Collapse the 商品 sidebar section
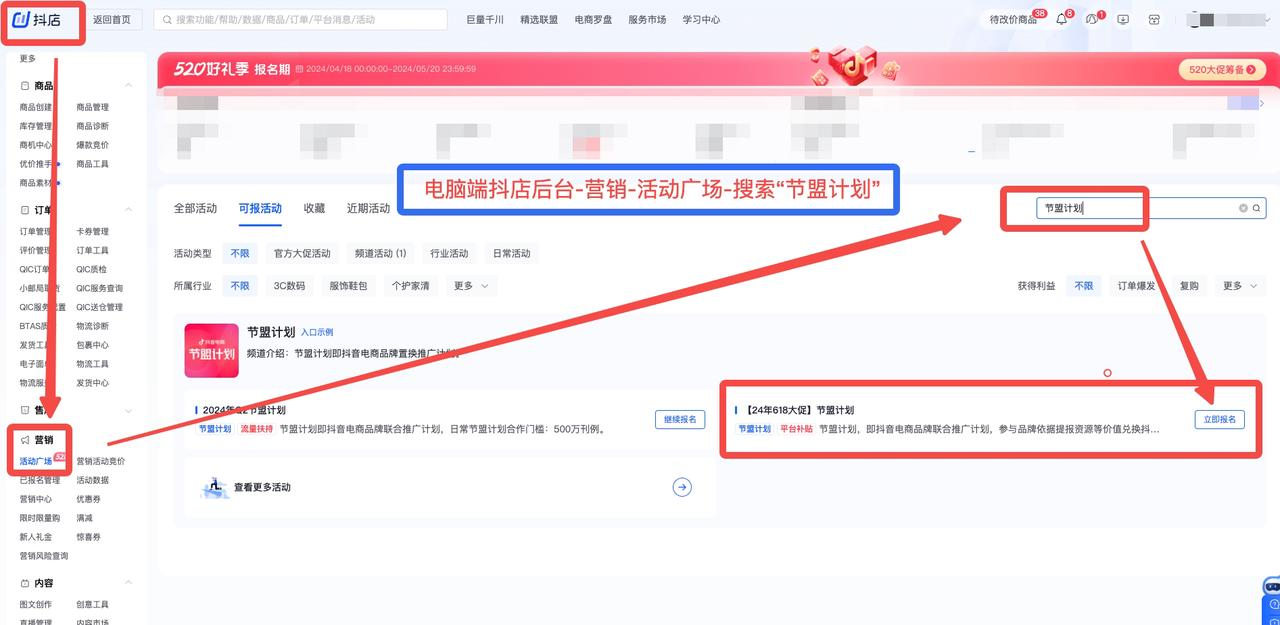This screenshot has height=625, width=1280. click(129, 86)
